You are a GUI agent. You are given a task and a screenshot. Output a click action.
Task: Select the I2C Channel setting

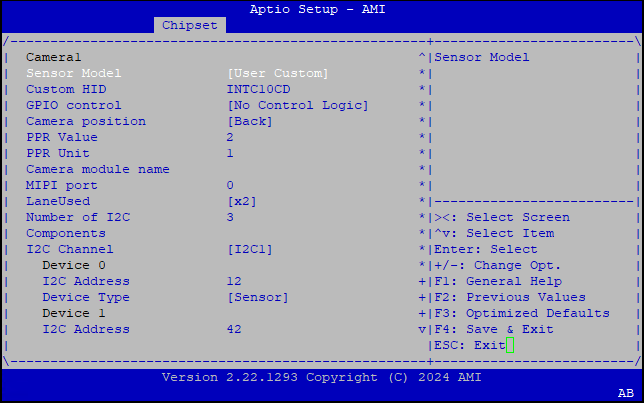(70, 249)
